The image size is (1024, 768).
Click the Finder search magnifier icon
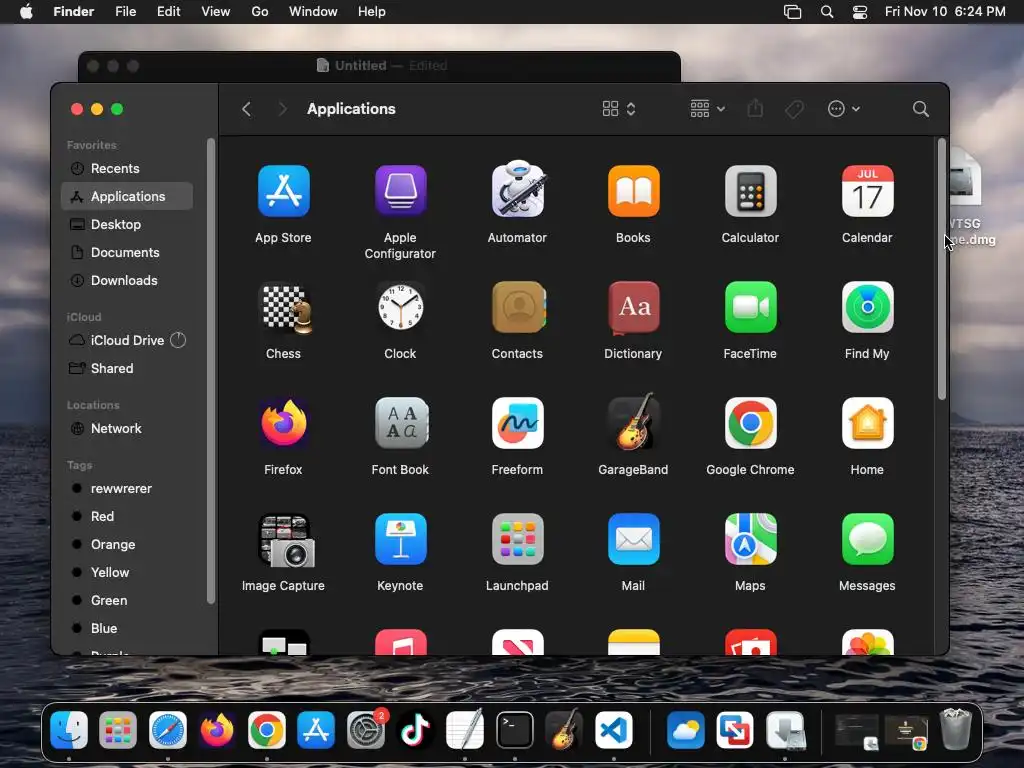pos(920,109)
